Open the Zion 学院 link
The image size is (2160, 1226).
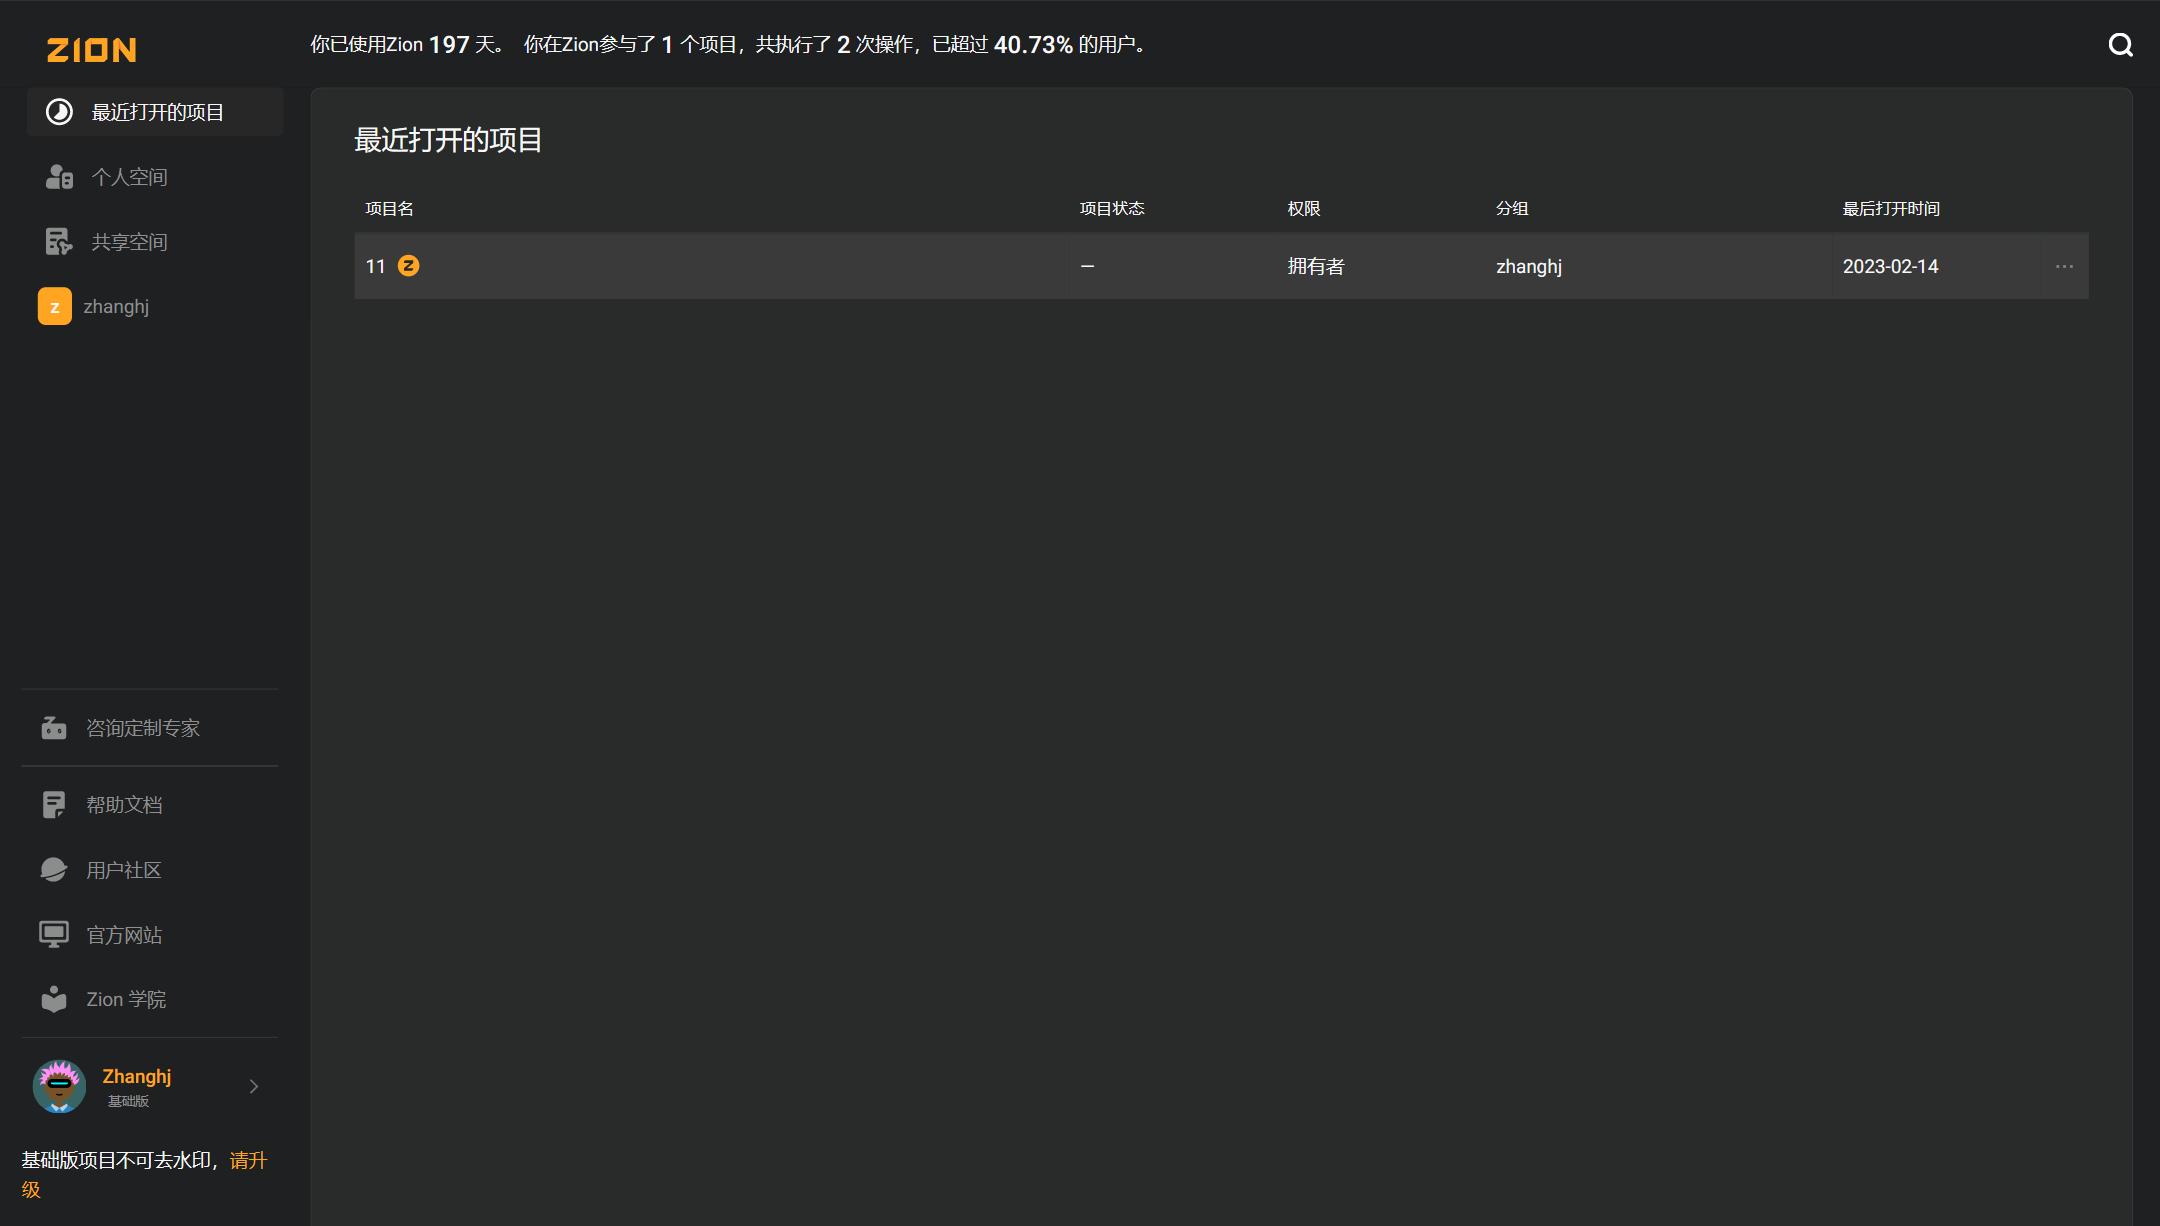coord(126,999)
